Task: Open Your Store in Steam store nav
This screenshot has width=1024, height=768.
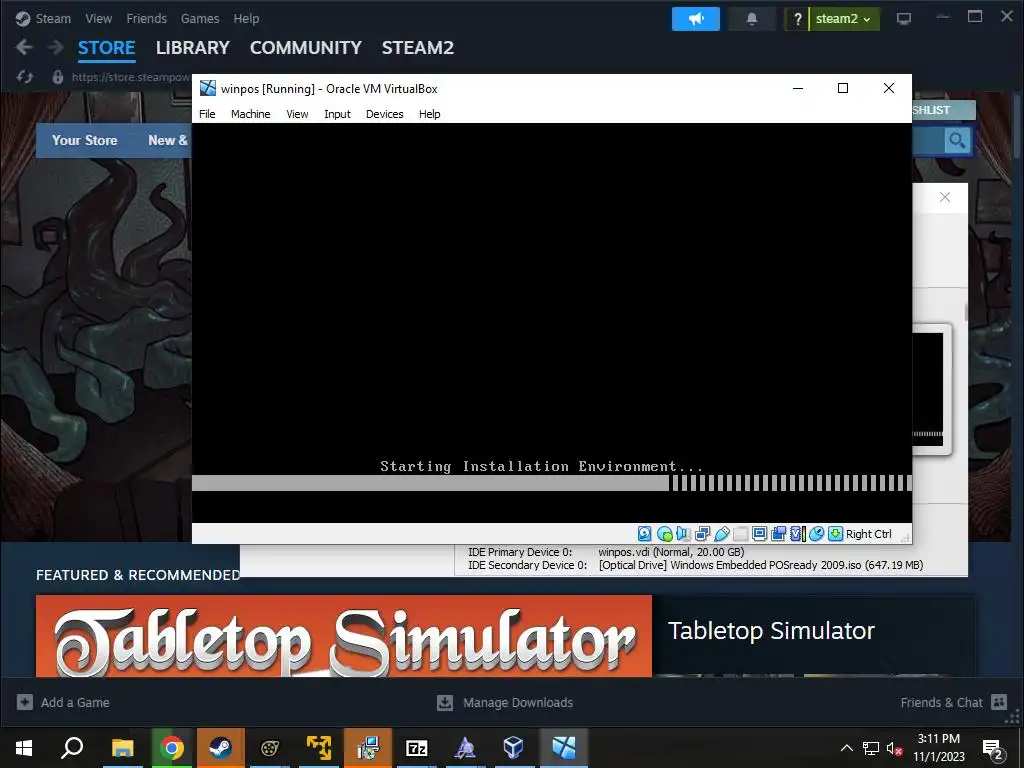Action: (84, 140)
